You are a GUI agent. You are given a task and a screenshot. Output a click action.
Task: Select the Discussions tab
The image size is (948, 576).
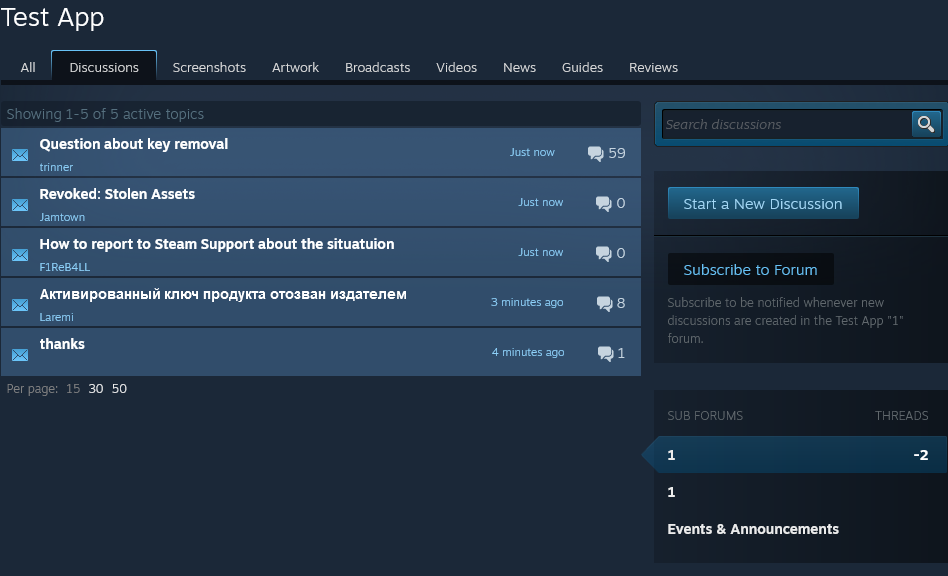click(x=104, y=66)
